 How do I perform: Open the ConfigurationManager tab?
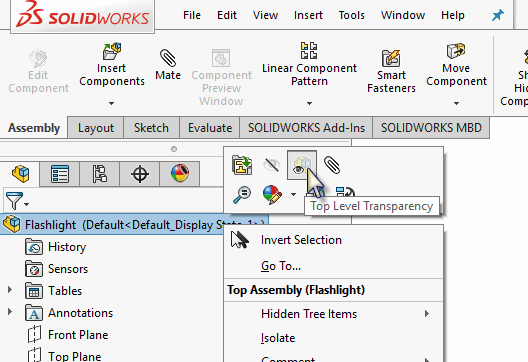pos(100,174)
